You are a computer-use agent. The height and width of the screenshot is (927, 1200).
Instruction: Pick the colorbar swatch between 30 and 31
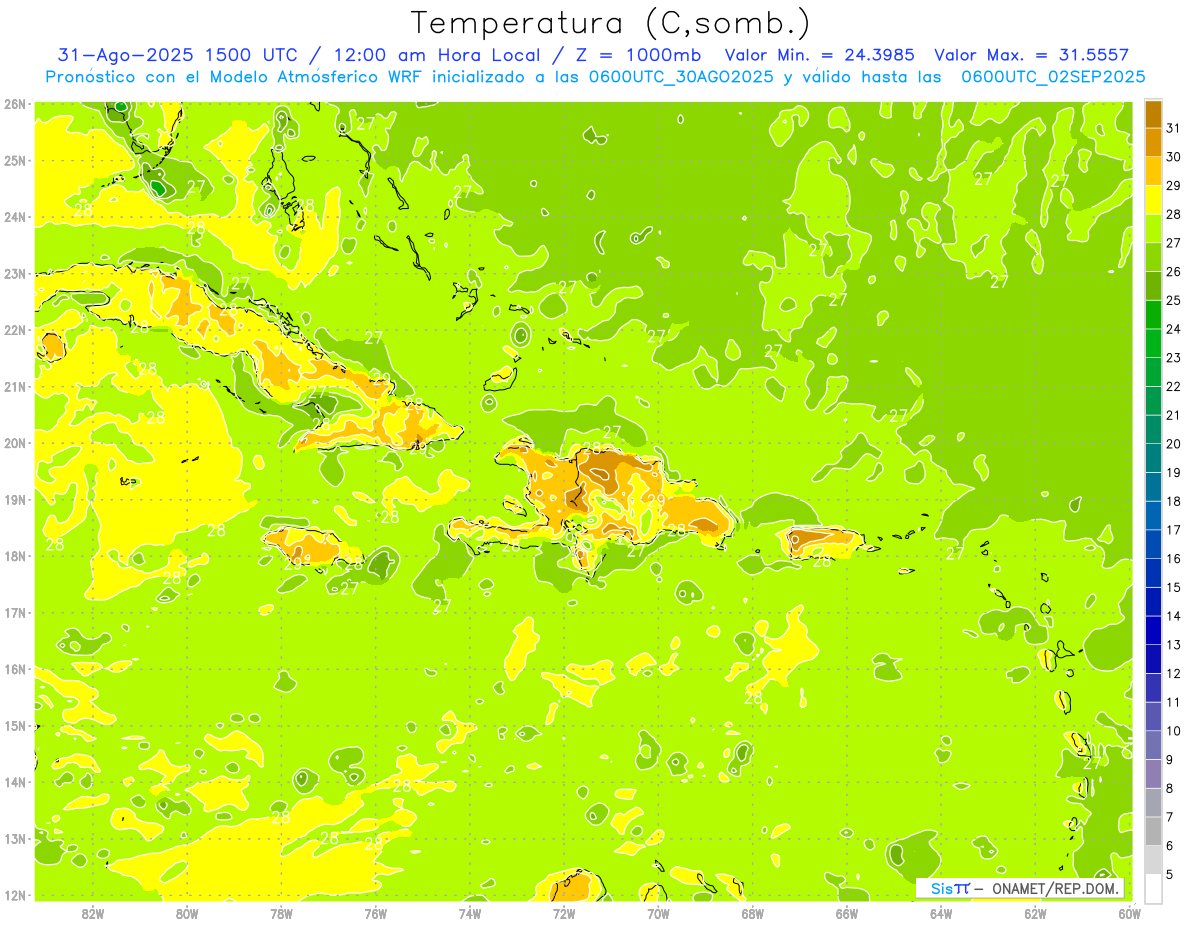[x=1153, y=142]
